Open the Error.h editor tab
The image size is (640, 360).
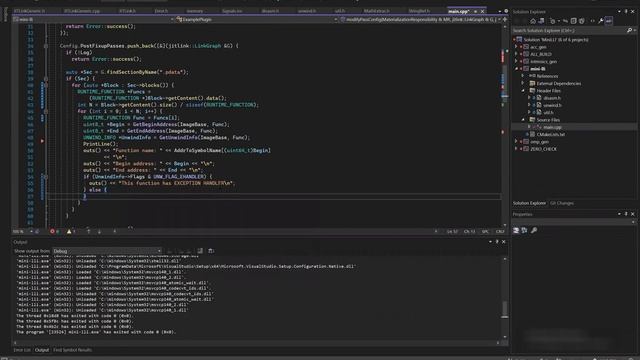[161, 11]
